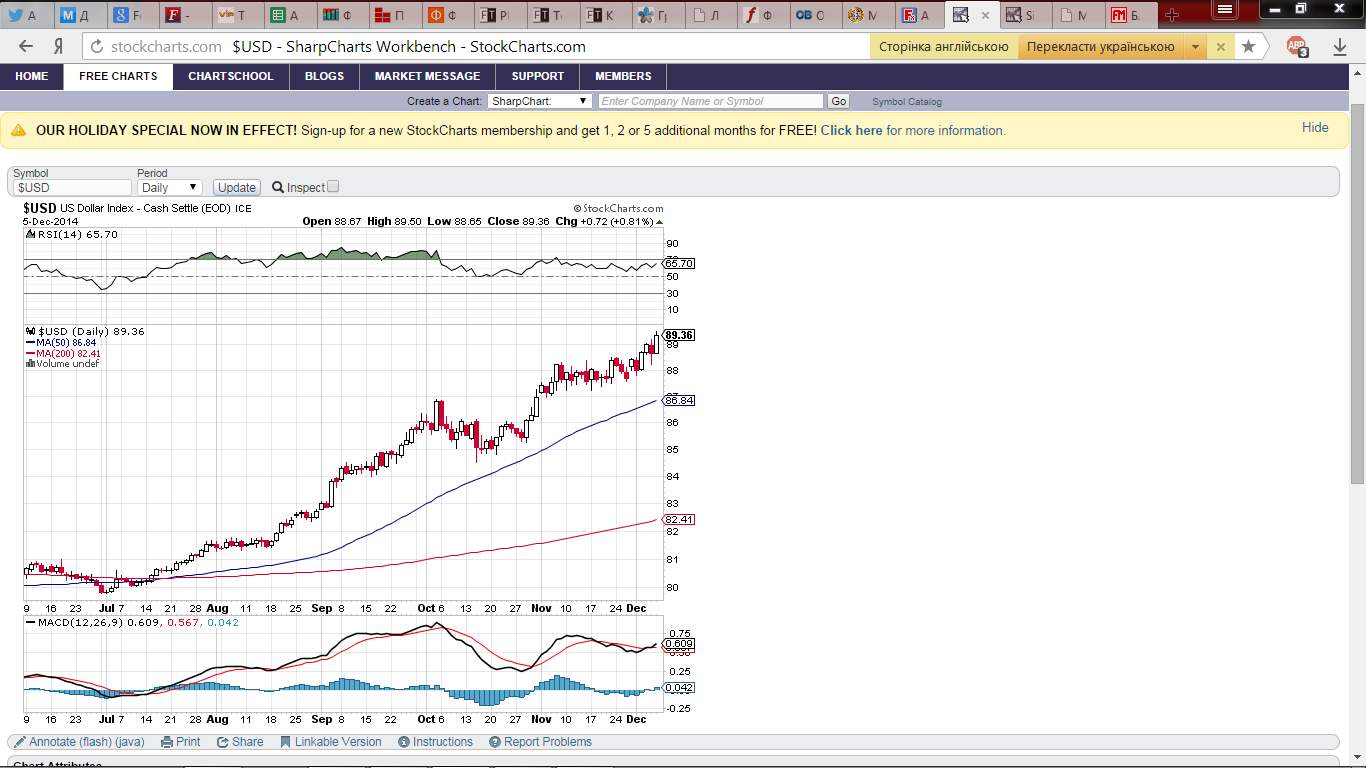Screen dimensions: 1366x768
Task: Click the Go button
Action: point(838,101)
